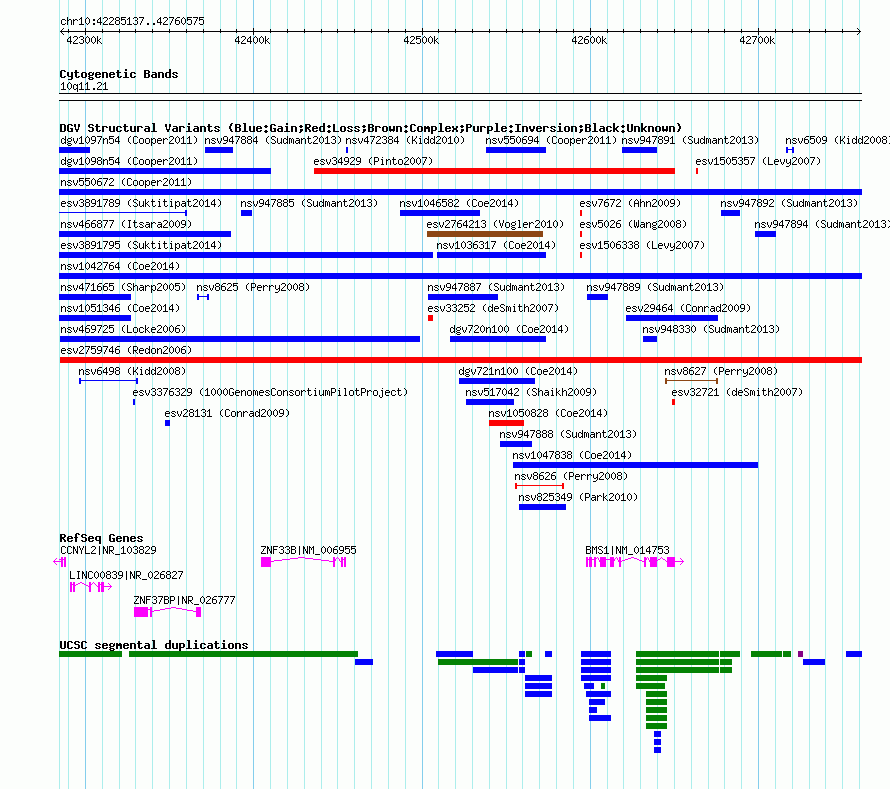Click dgv720n100 (Coe2014) label
This screenshot has height=789, width=890.
[x=509, y=329]
